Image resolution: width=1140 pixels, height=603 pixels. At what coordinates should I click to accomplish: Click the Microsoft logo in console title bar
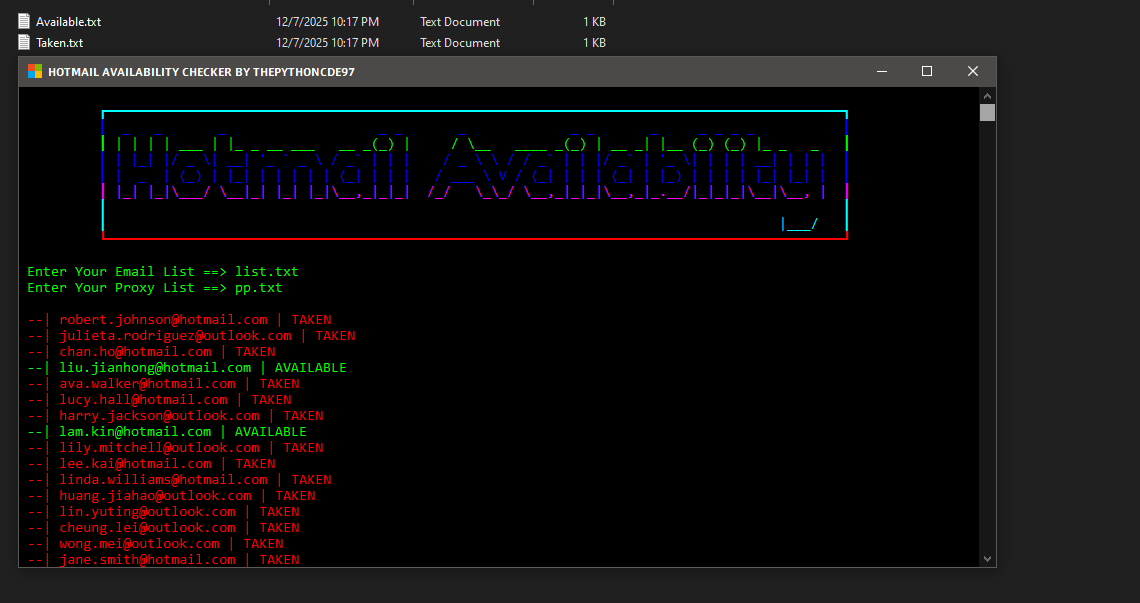click(35, 71)
